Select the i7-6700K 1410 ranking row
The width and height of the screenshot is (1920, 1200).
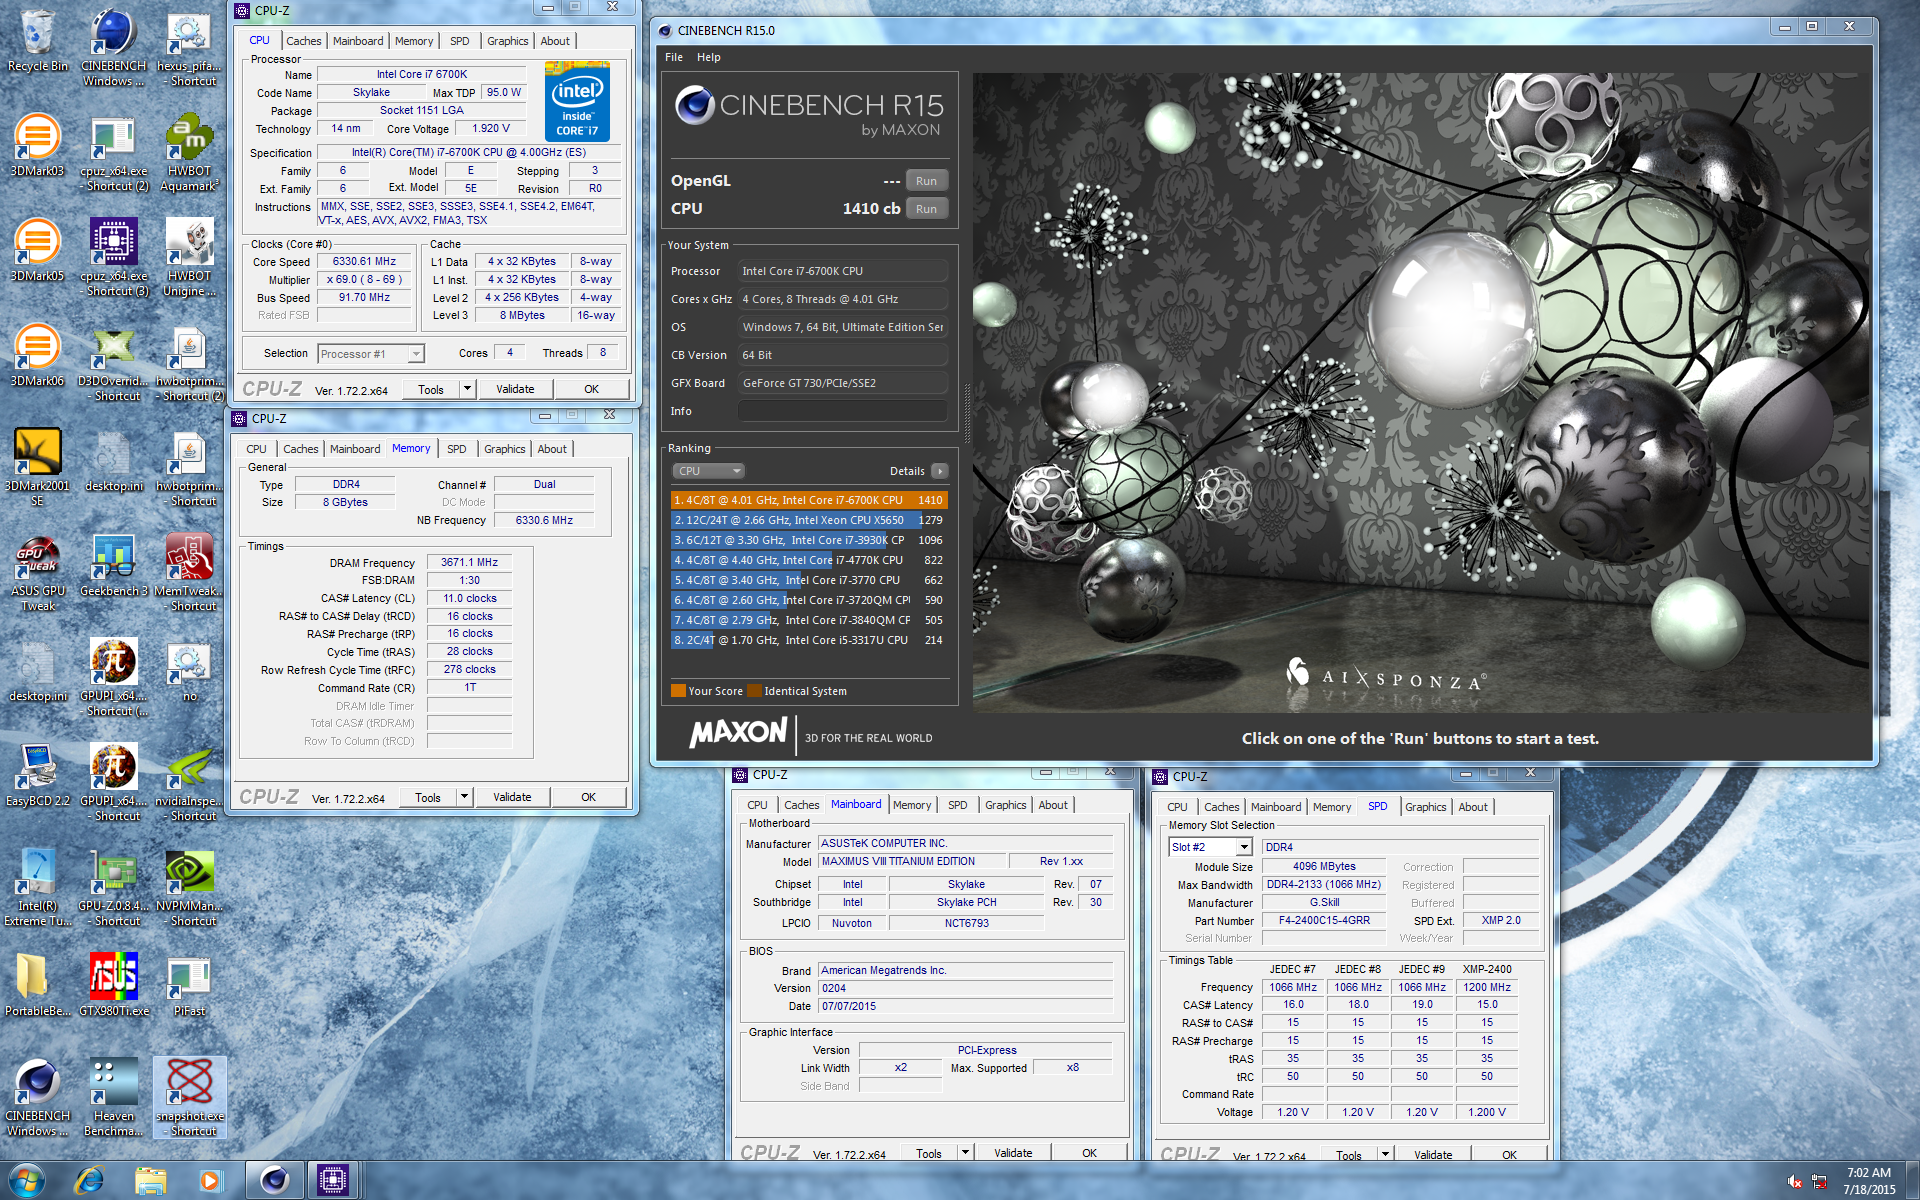pos(808,500)
